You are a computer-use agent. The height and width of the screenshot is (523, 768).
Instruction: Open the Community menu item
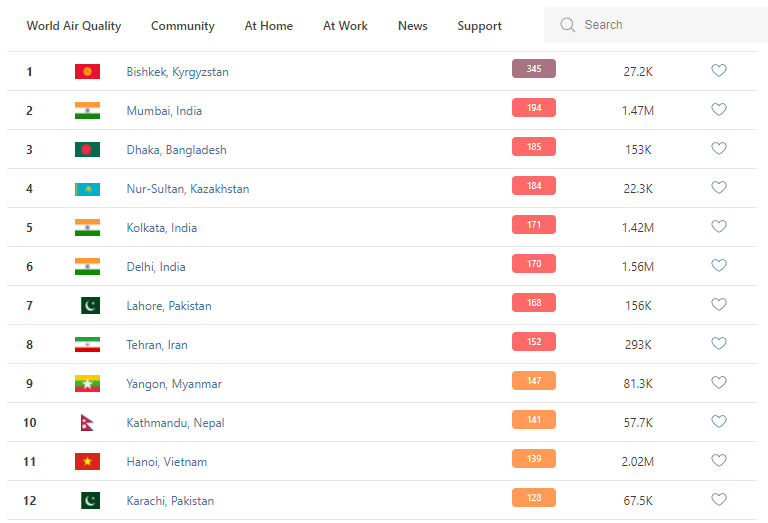tap(183, 26)
